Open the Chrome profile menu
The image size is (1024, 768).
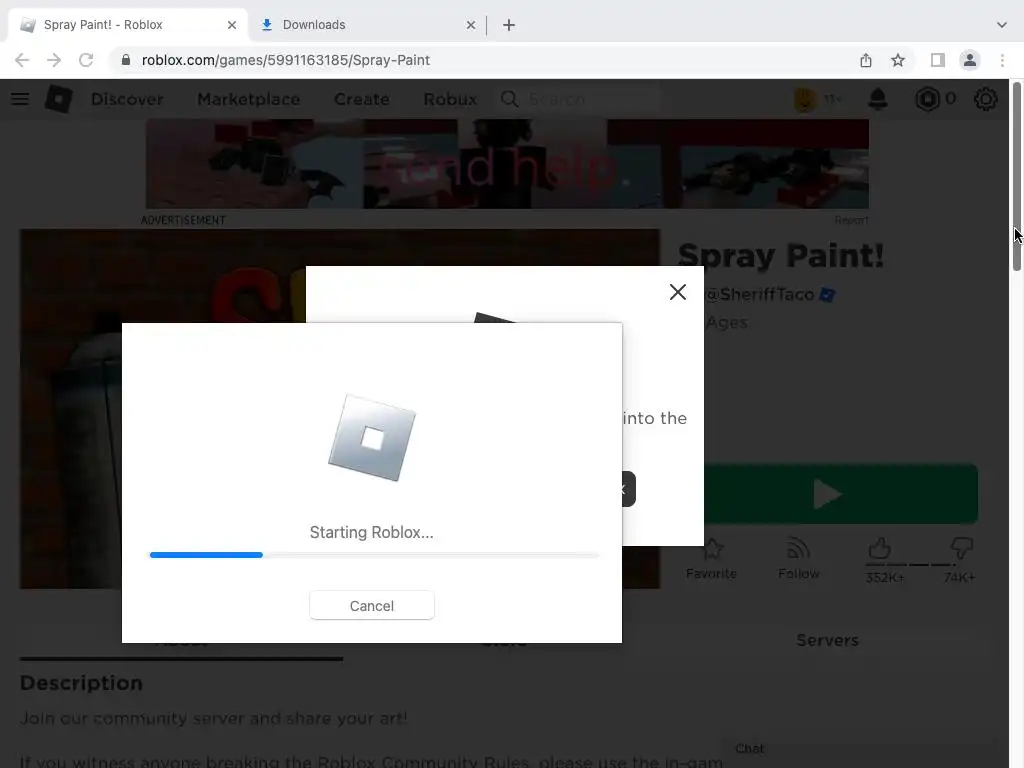coord(970,60)
